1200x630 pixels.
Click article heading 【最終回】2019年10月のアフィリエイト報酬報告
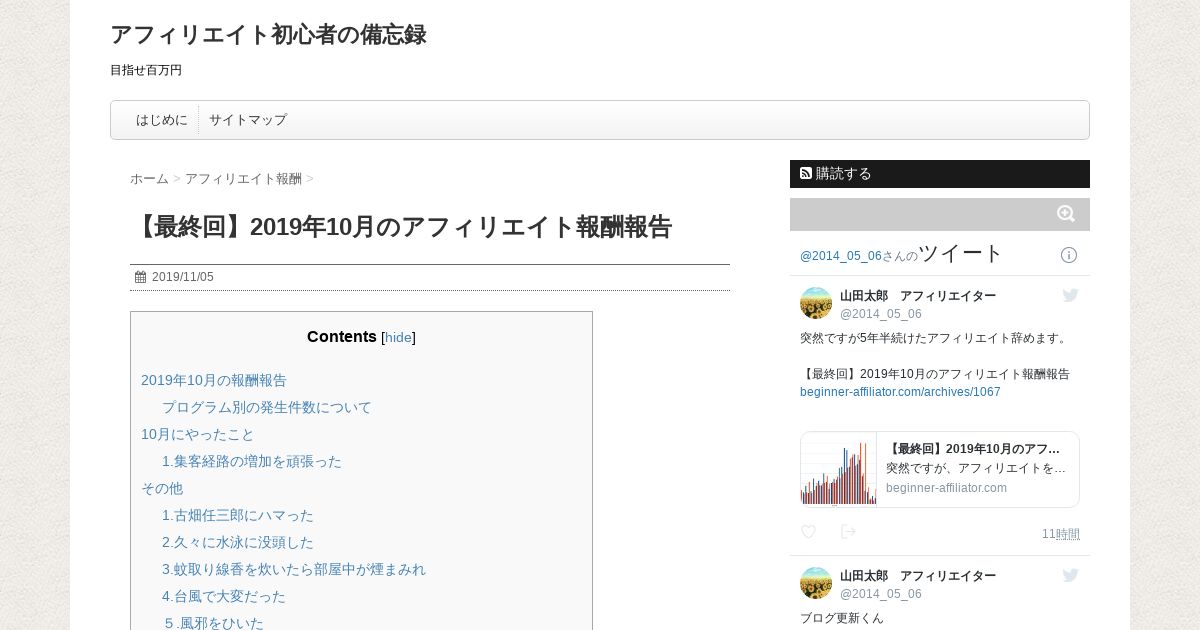pyautogui.click(x=401, y=227)
